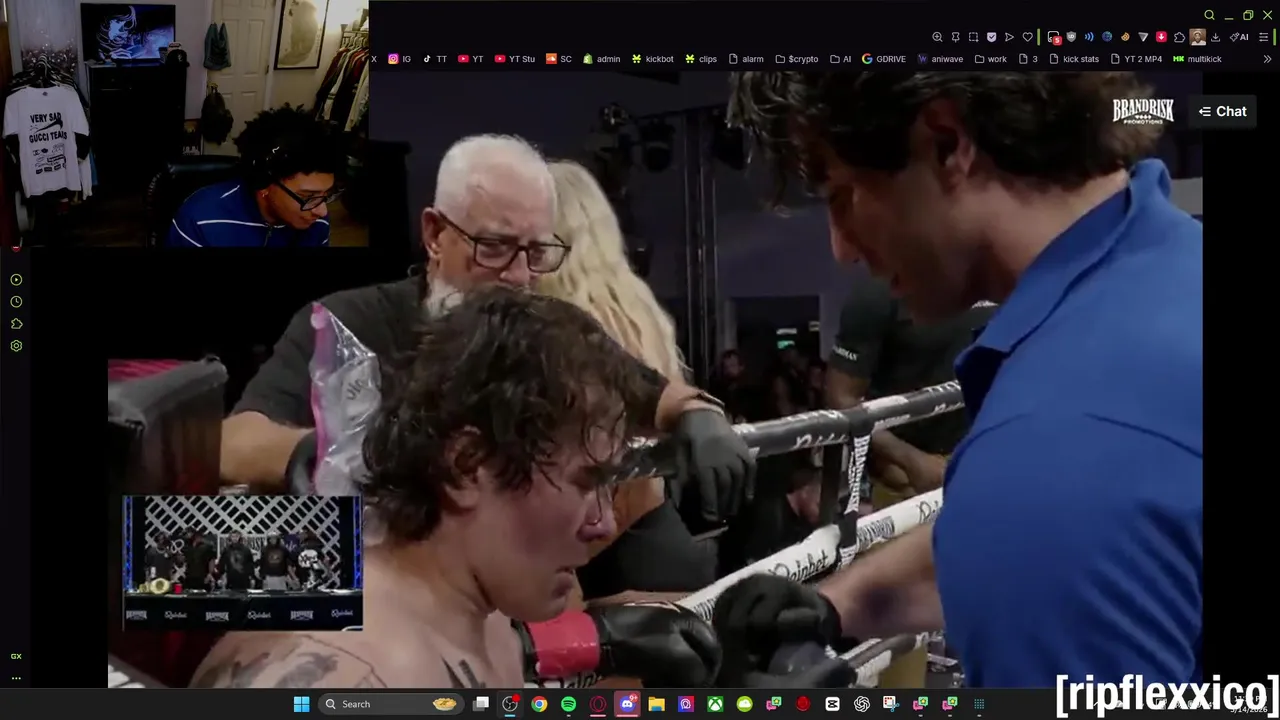Screen dimensions: 1280x720
Task: Open the gray triangle extension
Action: tap(1143, 37)
